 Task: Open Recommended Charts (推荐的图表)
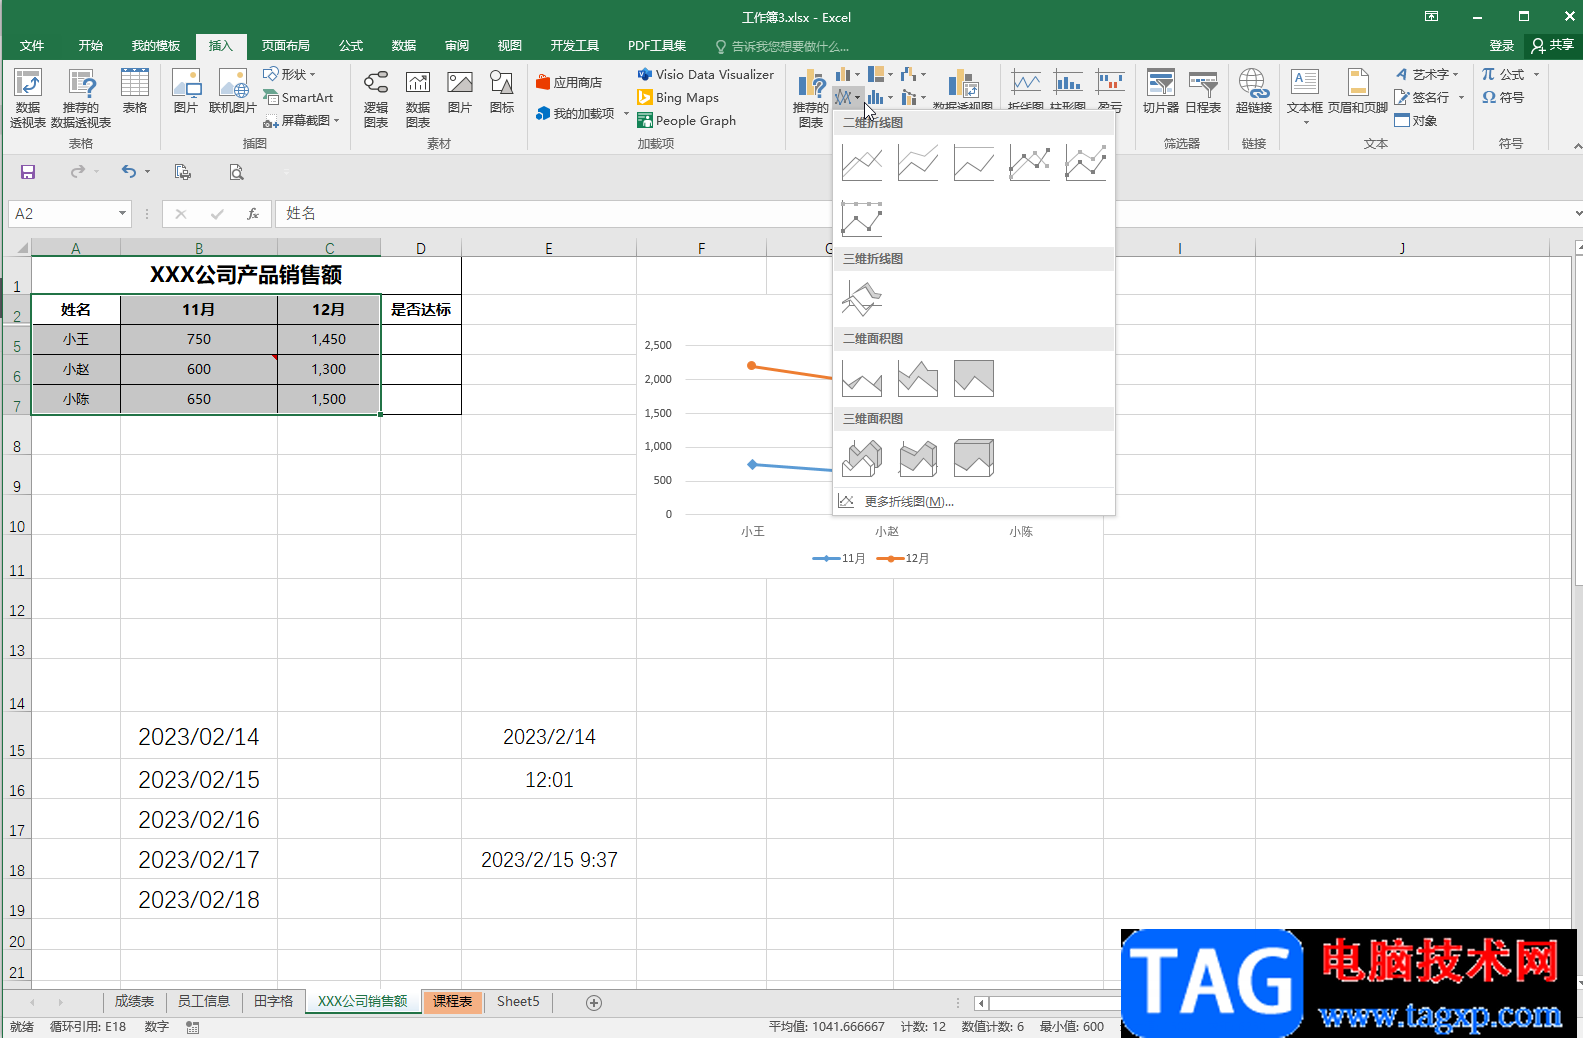pos(811,98)
